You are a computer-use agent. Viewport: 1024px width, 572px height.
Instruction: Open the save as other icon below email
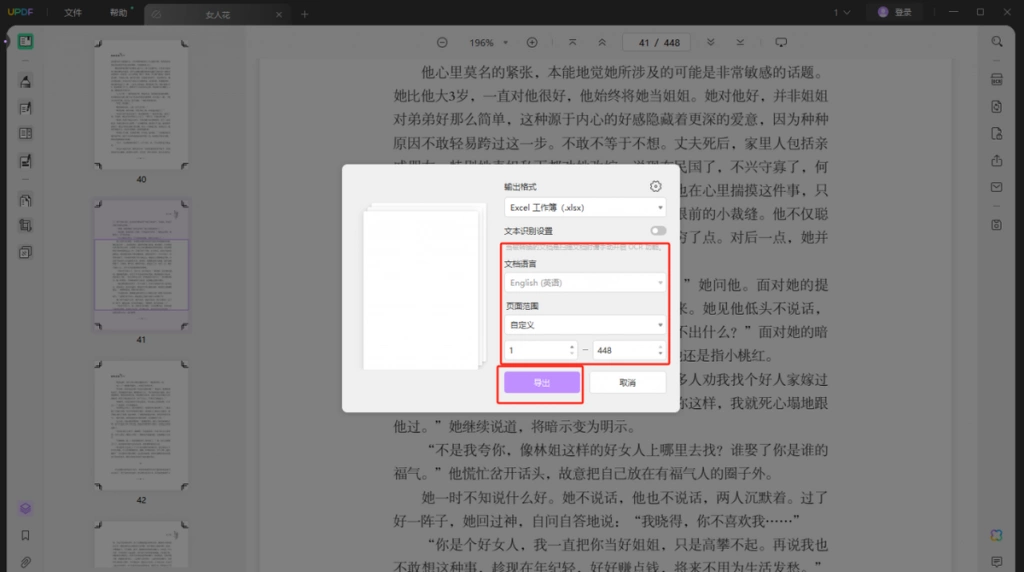pos(997,225)
